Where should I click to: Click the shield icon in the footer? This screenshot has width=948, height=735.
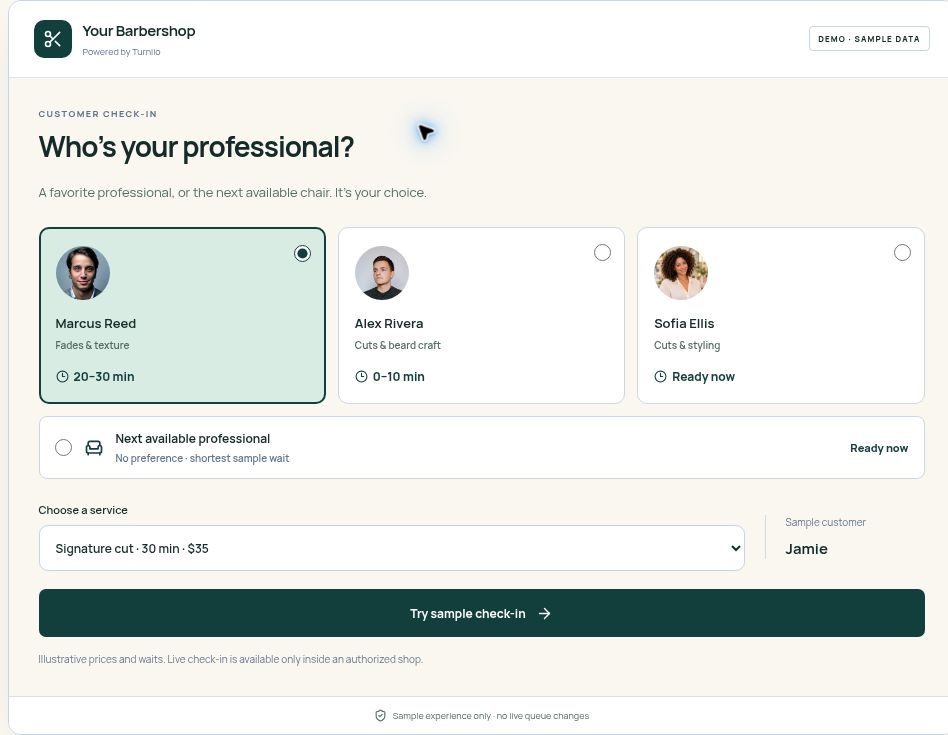[380, 716]
